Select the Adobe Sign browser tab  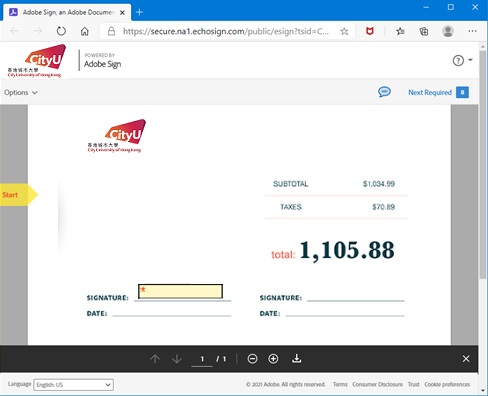(67, 12)
